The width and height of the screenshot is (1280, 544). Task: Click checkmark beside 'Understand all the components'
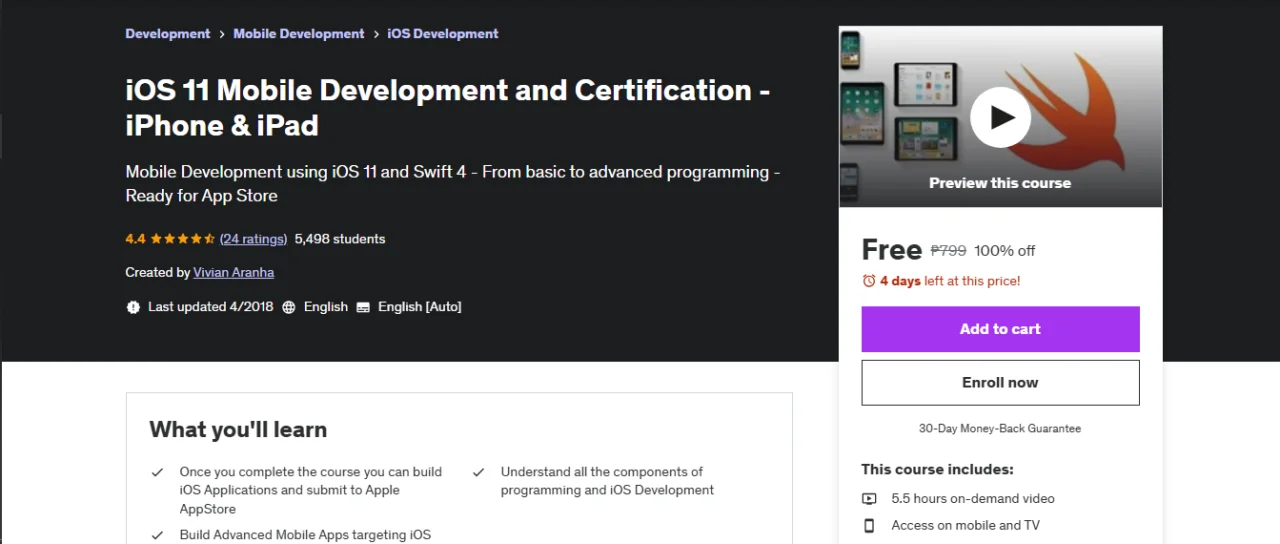(478, 472)
